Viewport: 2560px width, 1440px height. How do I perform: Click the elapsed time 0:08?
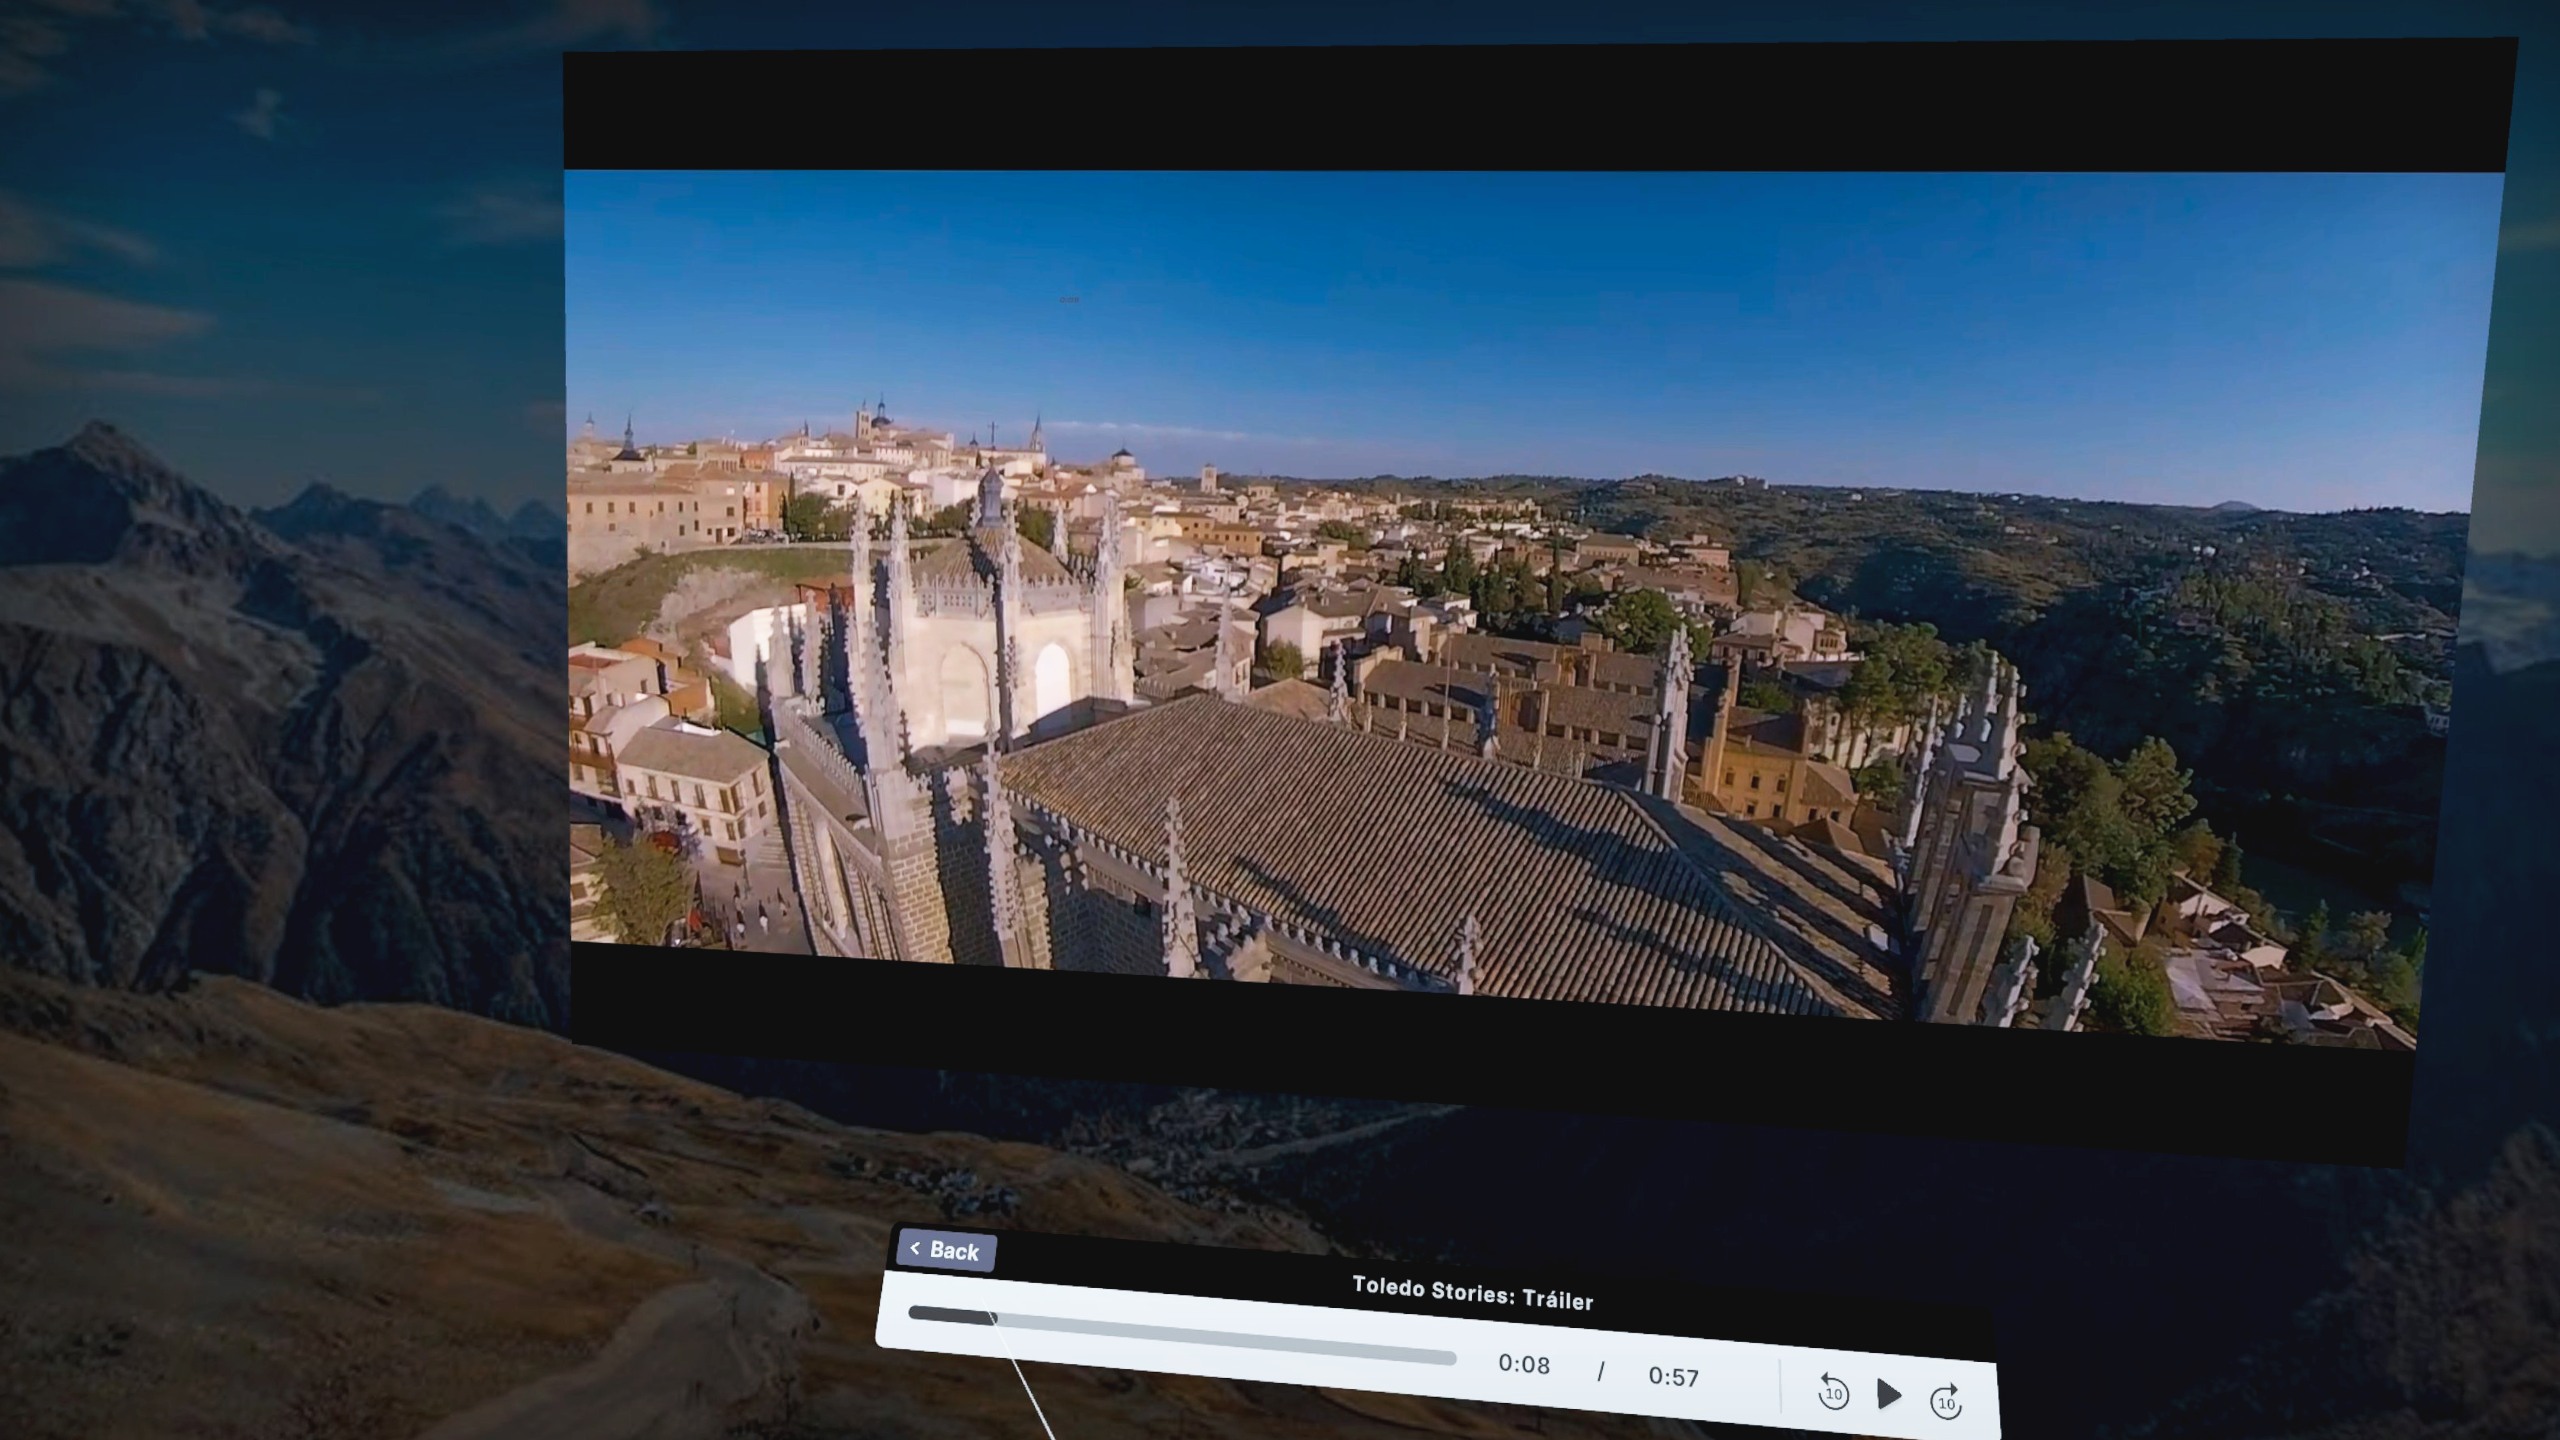(1524, 1364)
